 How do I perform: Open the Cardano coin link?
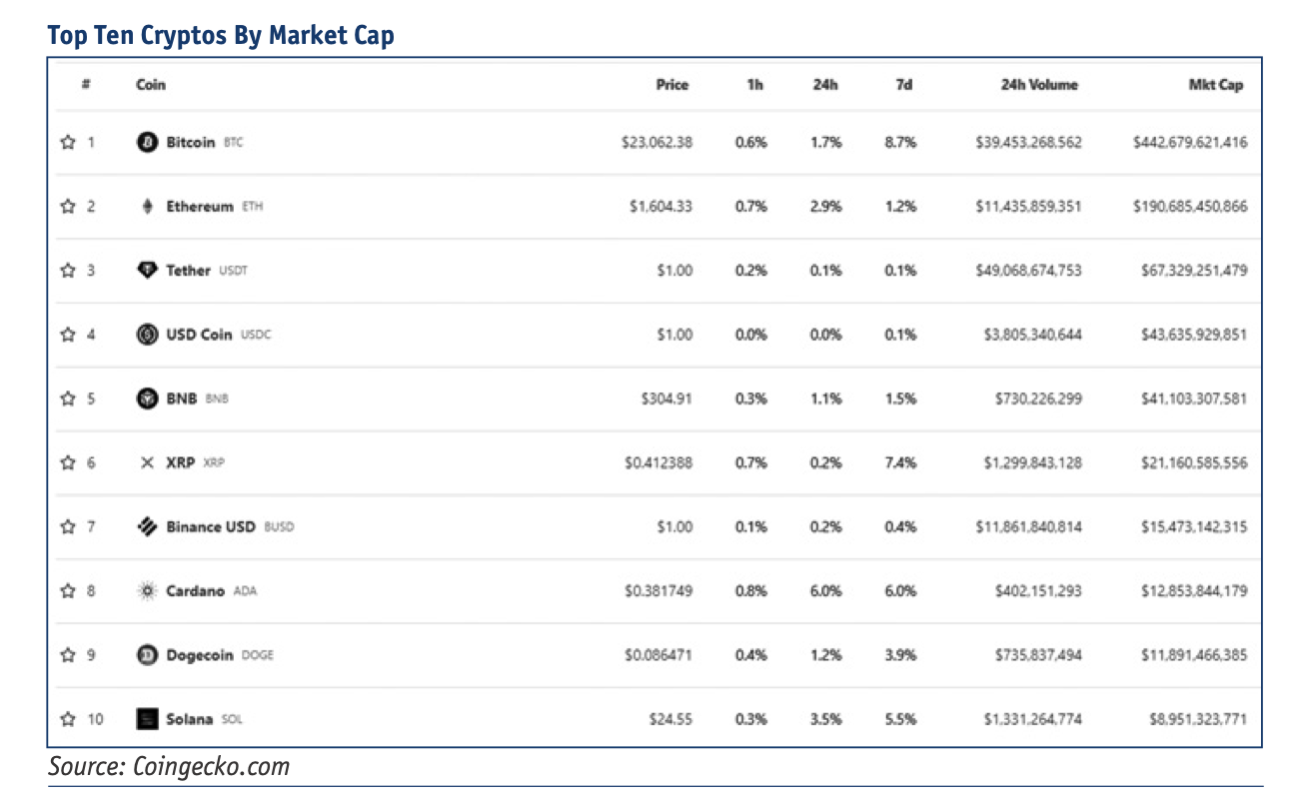[196, 591]
